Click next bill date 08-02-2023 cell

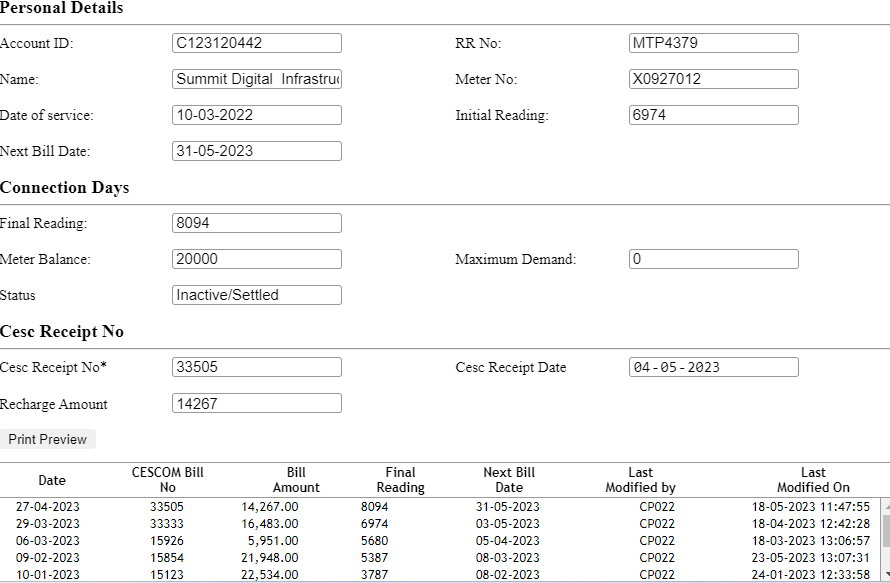[507, 574]
